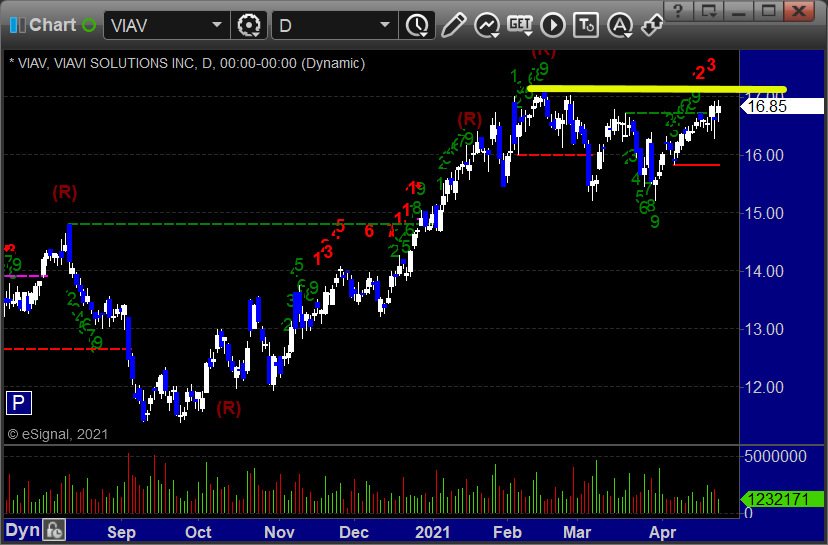Click the Nov label on time axis
Image resolution: width=828 pixels, height=545 pixels.
279,532
